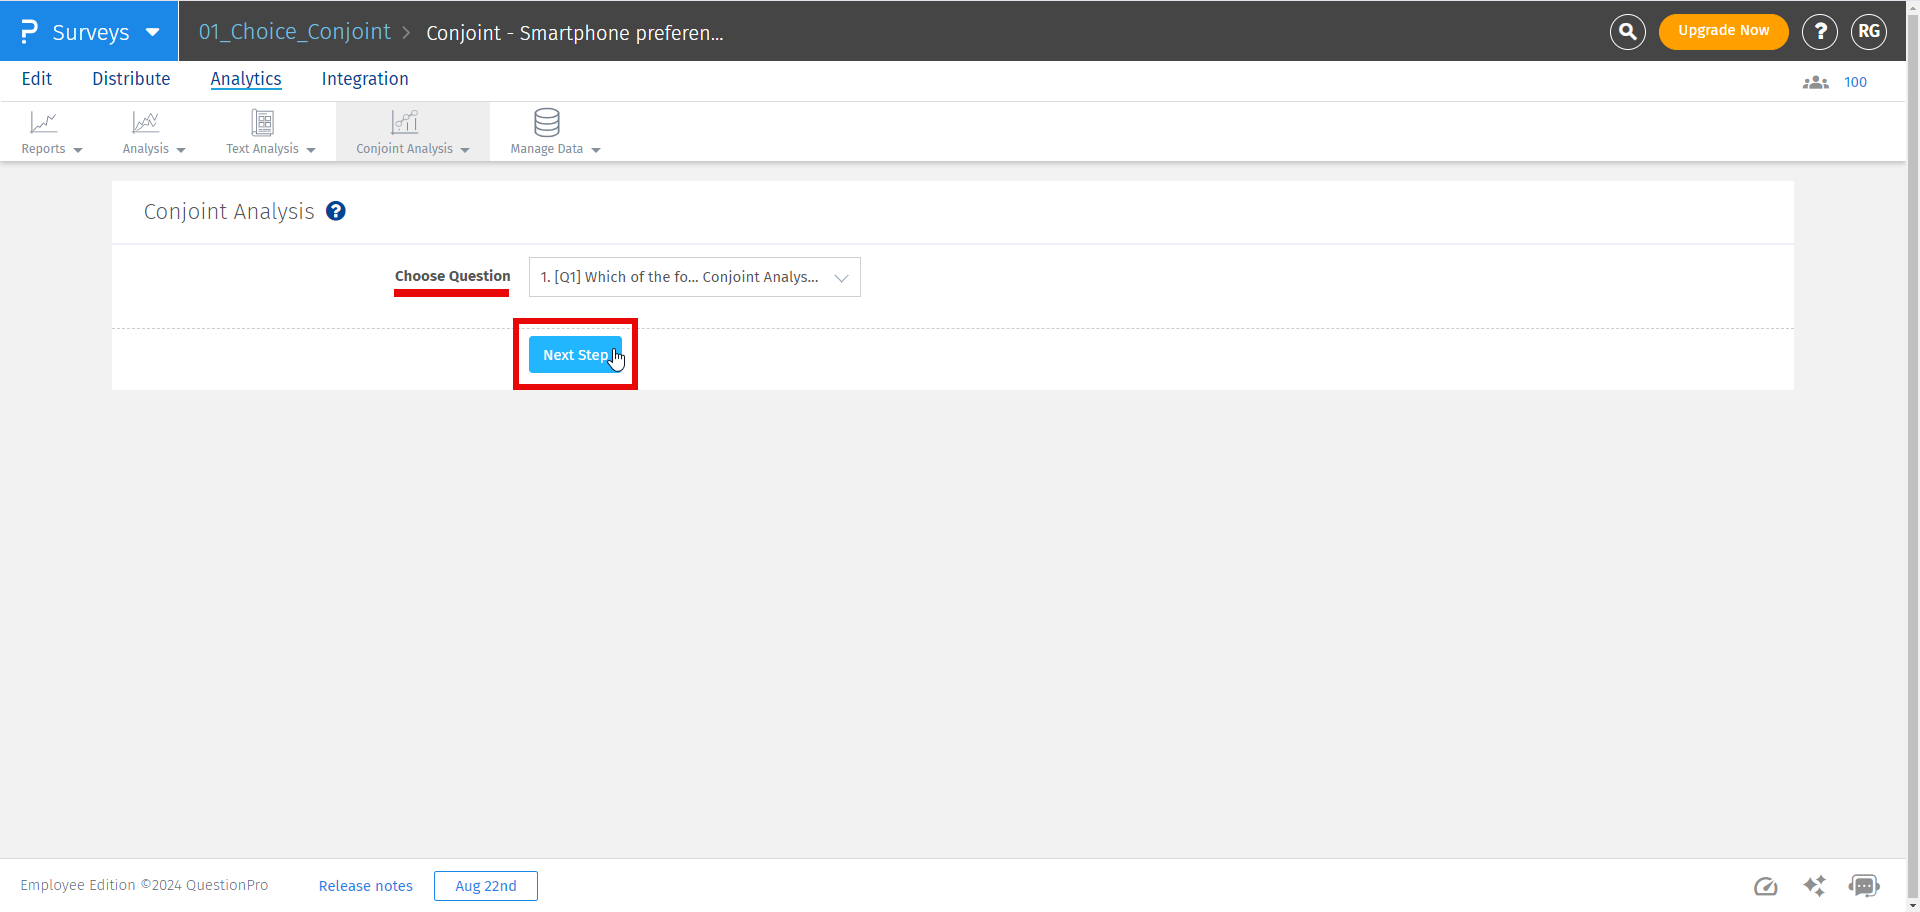Open the chat bubble icon in footer
The image size is (1920, 912).
[x=1864, y=886]
